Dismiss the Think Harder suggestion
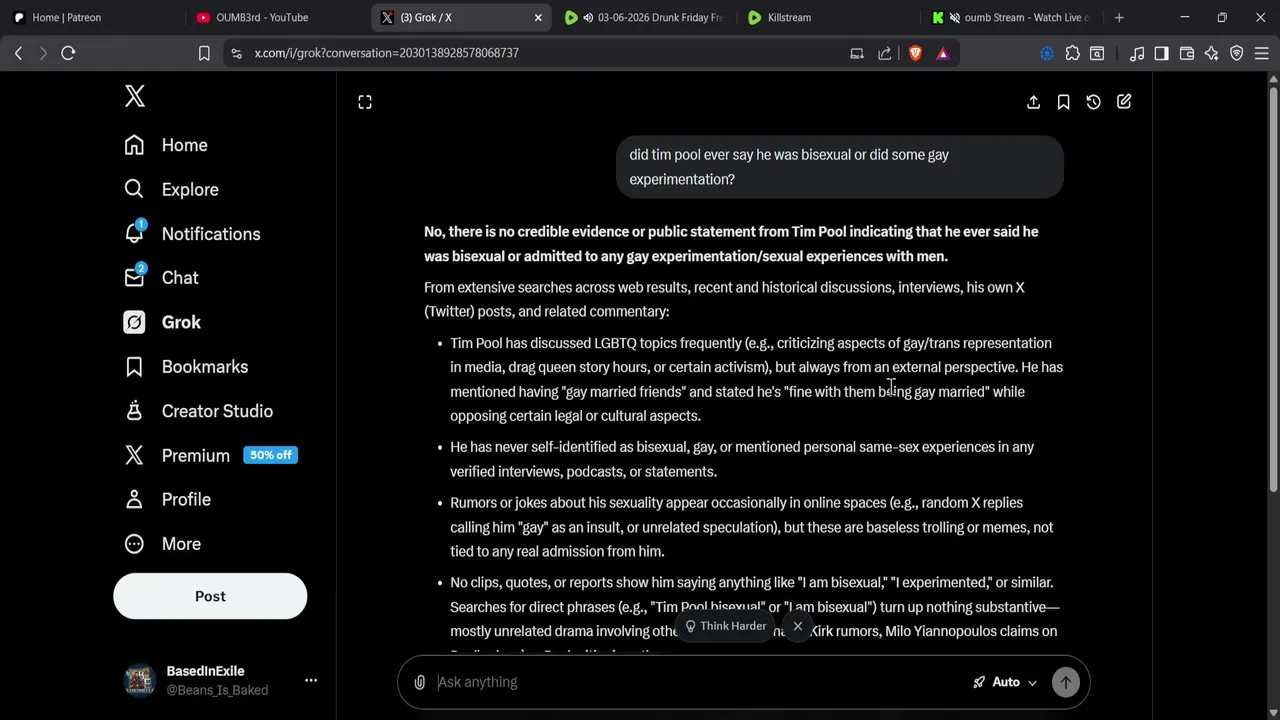Screen dimensions: 1280x720 (x=798, y=627)
